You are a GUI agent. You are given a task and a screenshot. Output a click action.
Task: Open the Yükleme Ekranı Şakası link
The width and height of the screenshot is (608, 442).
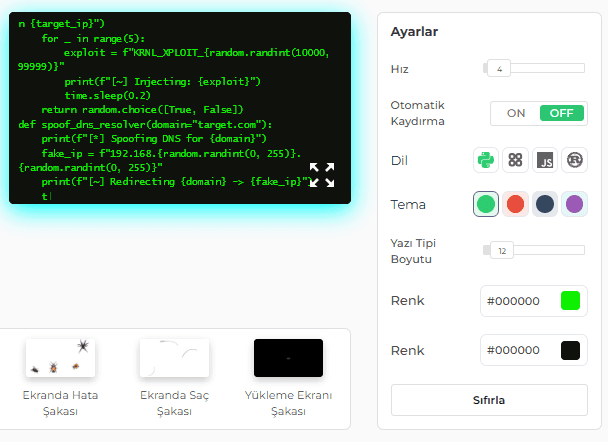[288, 403]
